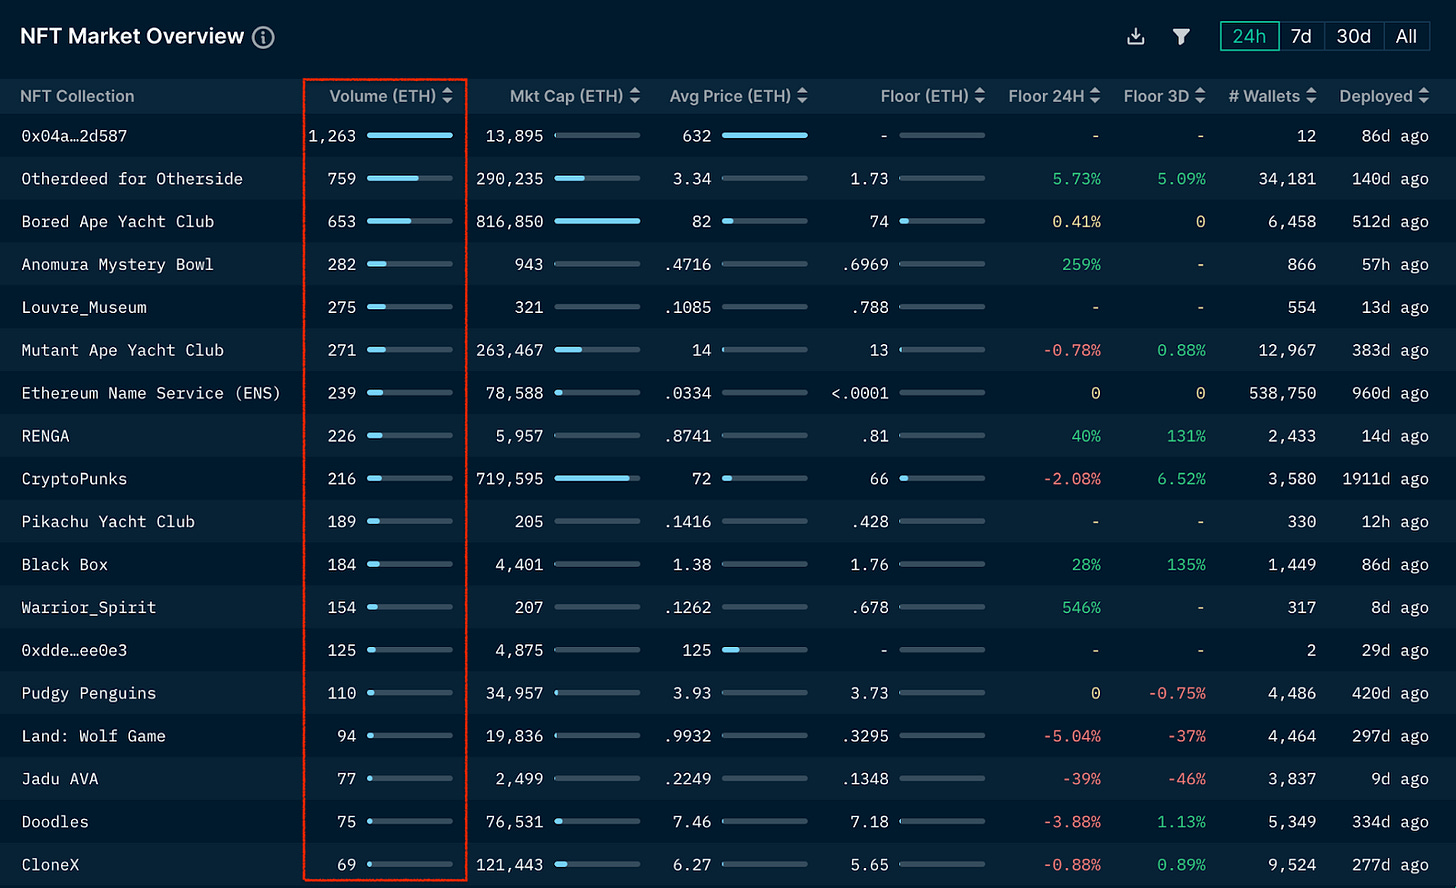Open the Pudgy Penguins collection
This screenshot has width=1456, height=888.
[x=89, y=694]
